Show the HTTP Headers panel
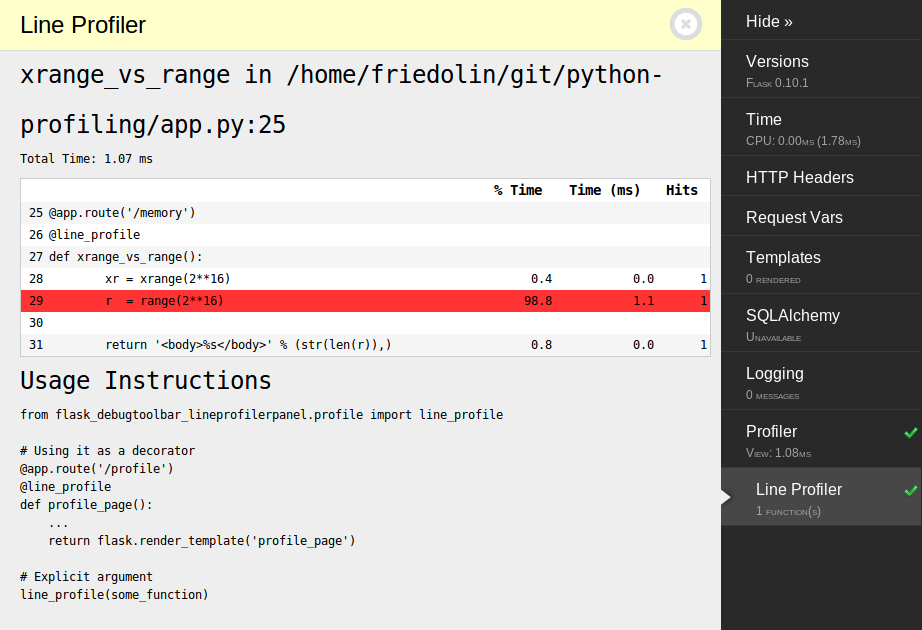The width and height of the screenshot is (922, 630). [x=799, y=177]
